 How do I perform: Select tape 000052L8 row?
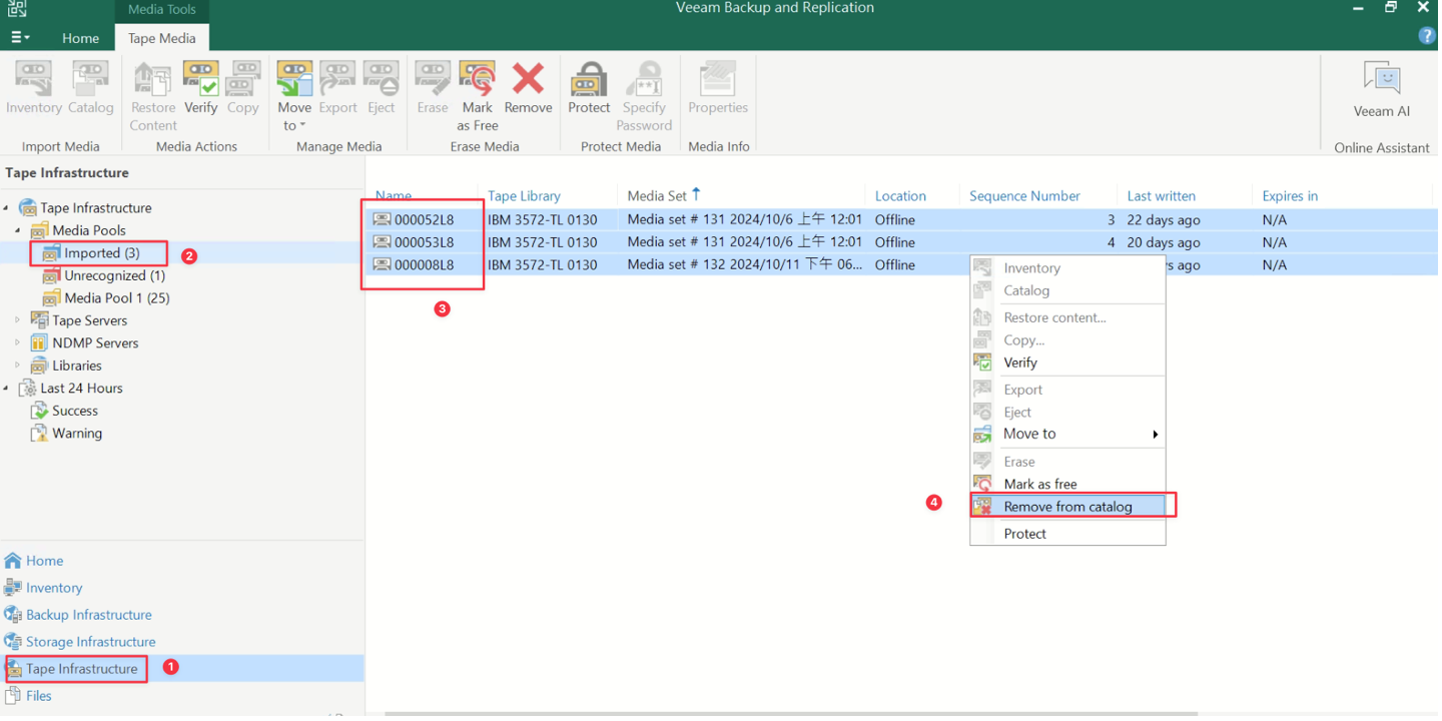(902, 220)
